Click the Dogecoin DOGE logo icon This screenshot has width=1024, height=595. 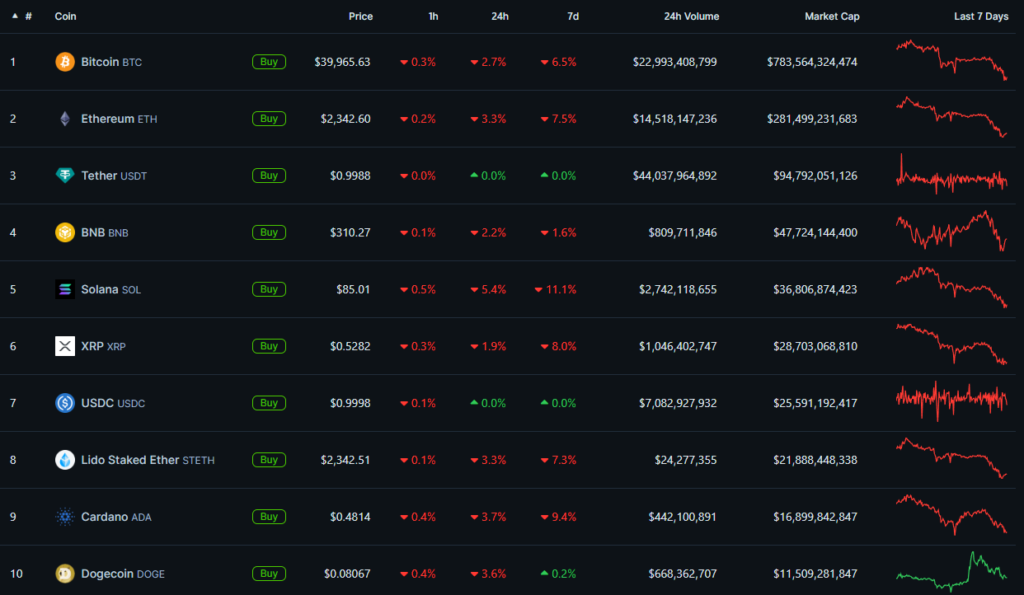click(63, 574)
